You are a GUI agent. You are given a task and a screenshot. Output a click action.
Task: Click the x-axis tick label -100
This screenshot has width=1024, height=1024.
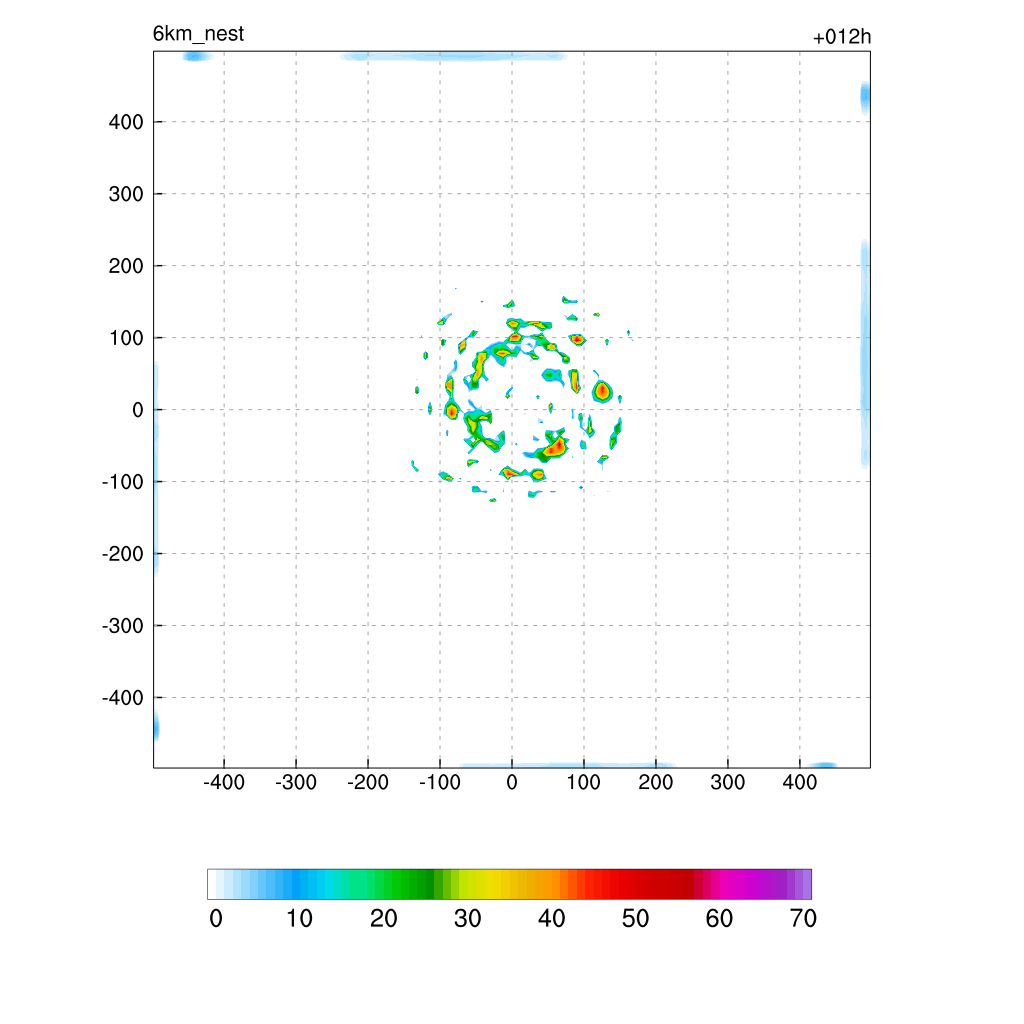pos(440,782)
